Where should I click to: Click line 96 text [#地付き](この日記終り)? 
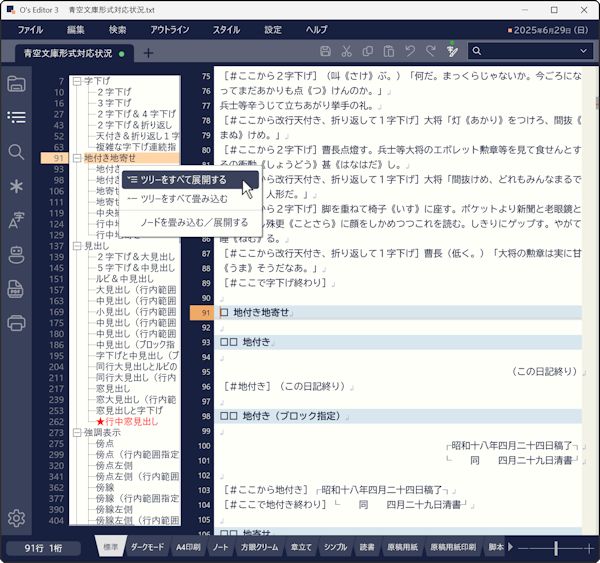284,387
